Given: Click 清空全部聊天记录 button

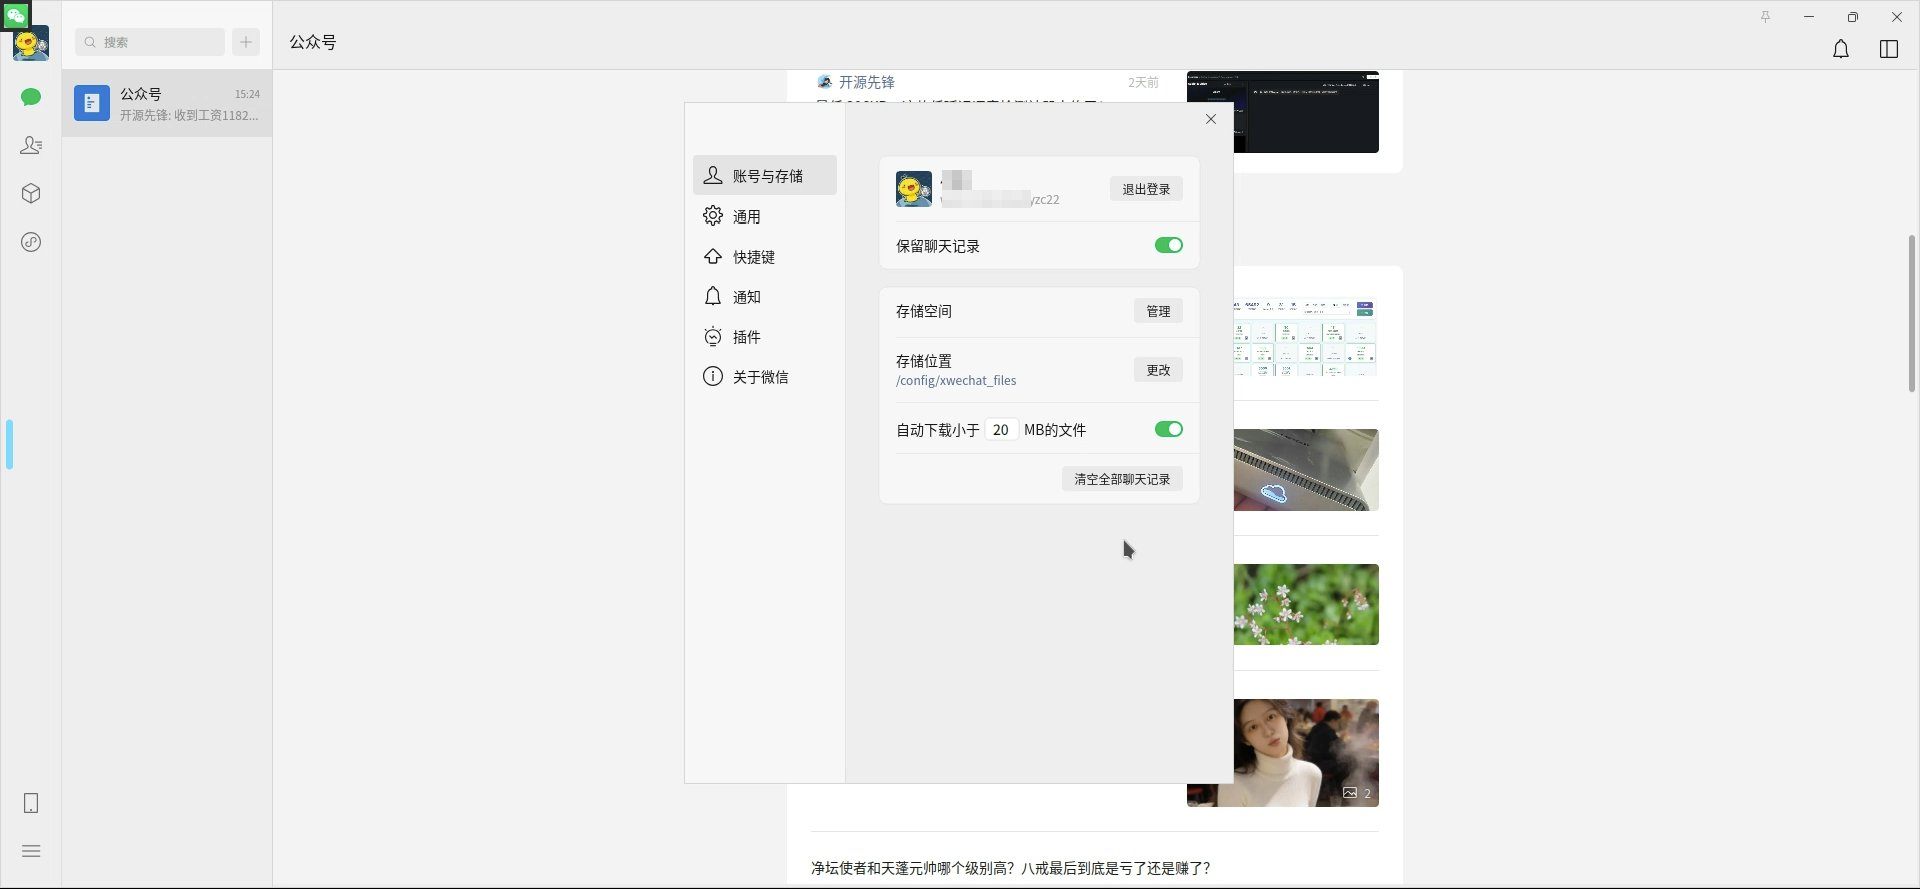Looking at the screenshot, I should 1122,479.
